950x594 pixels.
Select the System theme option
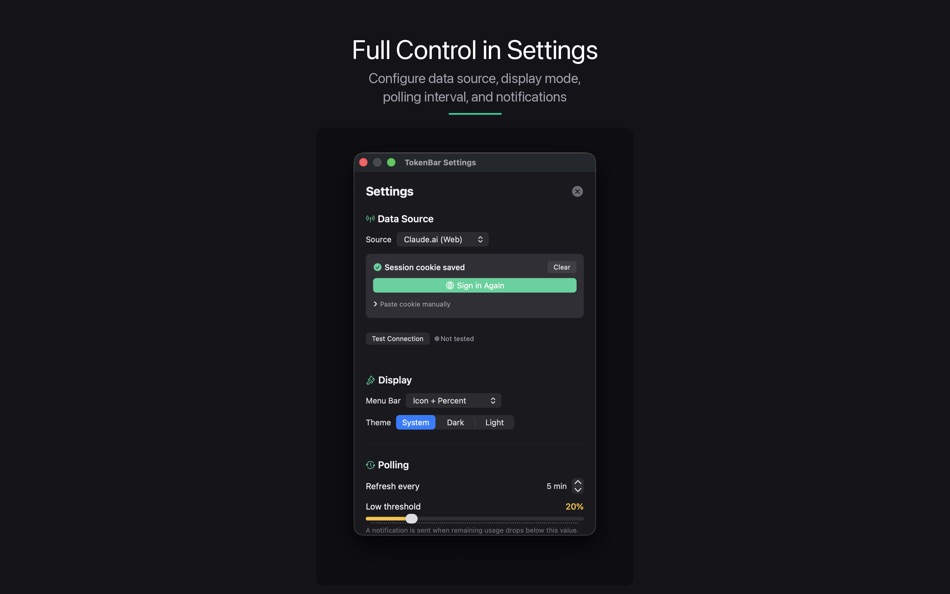click(x=416, y=422)
